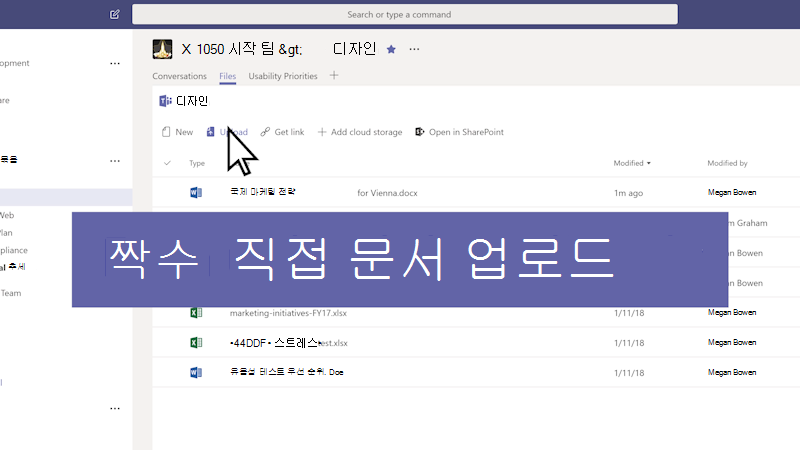The height and width of the screenshot is (450, 800).
Task: Click the New file button
Action: pos(178,132)
